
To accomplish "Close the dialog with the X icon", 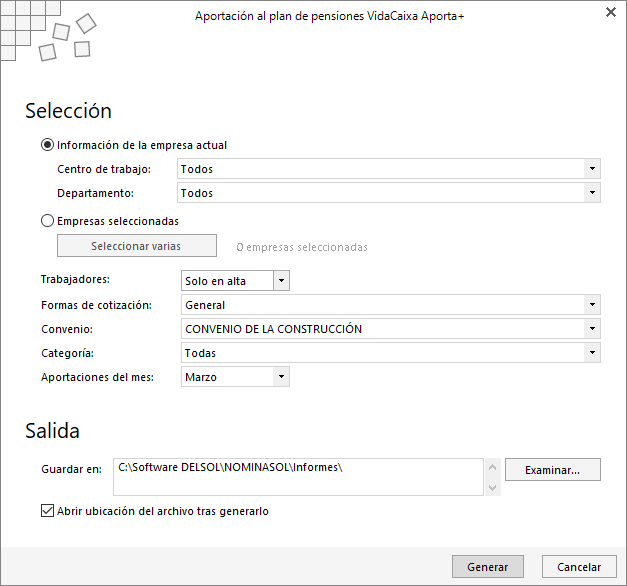I will pos(611,12).
